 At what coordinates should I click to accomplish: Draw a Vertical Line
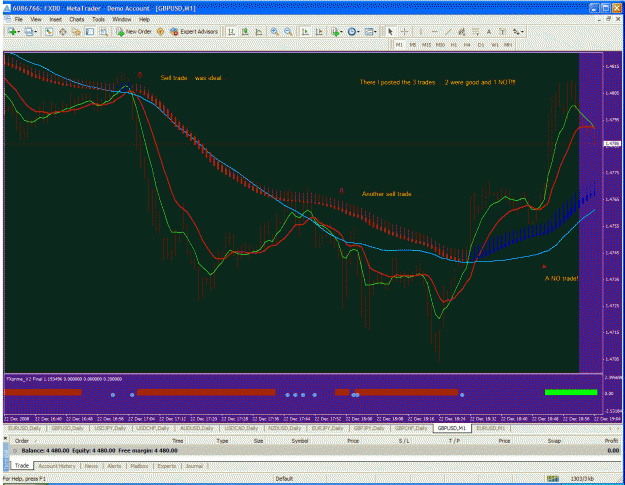point(421,32)
